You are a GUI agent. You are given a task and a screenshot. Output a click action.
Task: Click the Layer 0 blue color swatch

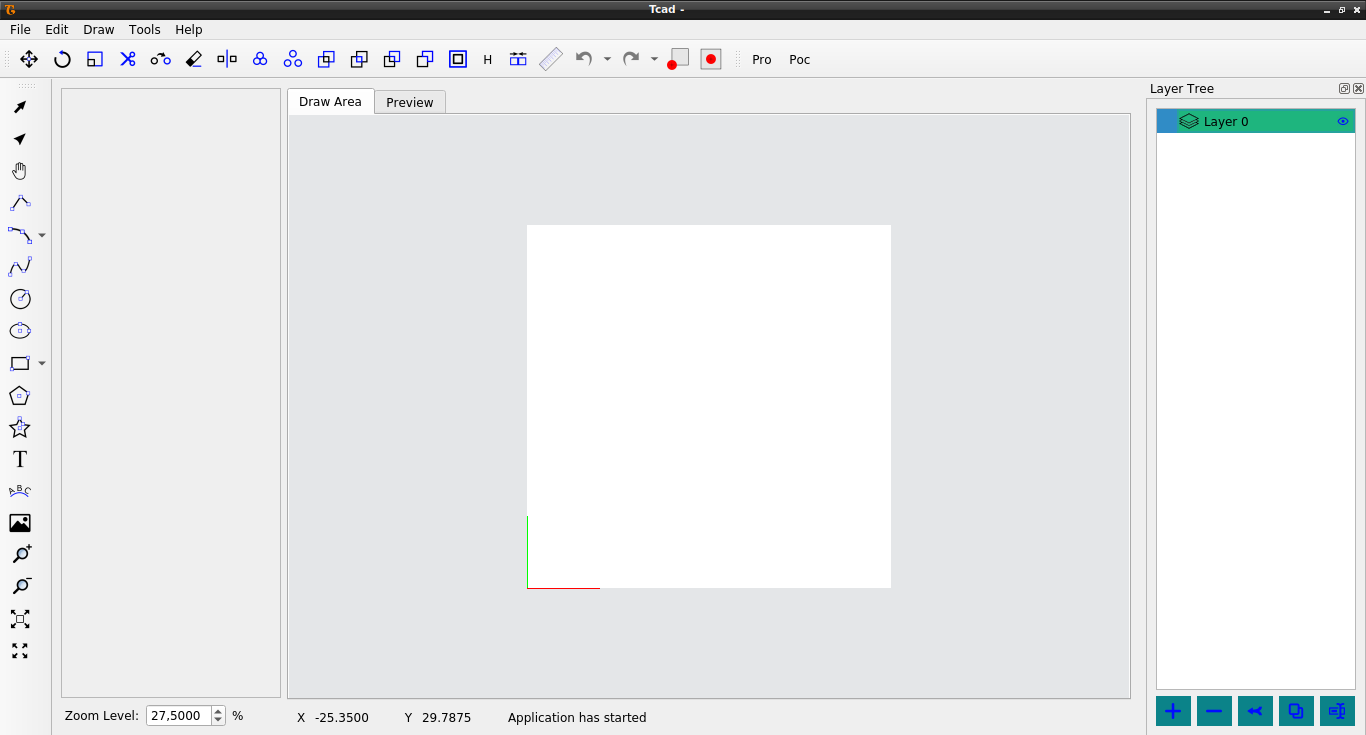pos(1167,121)
